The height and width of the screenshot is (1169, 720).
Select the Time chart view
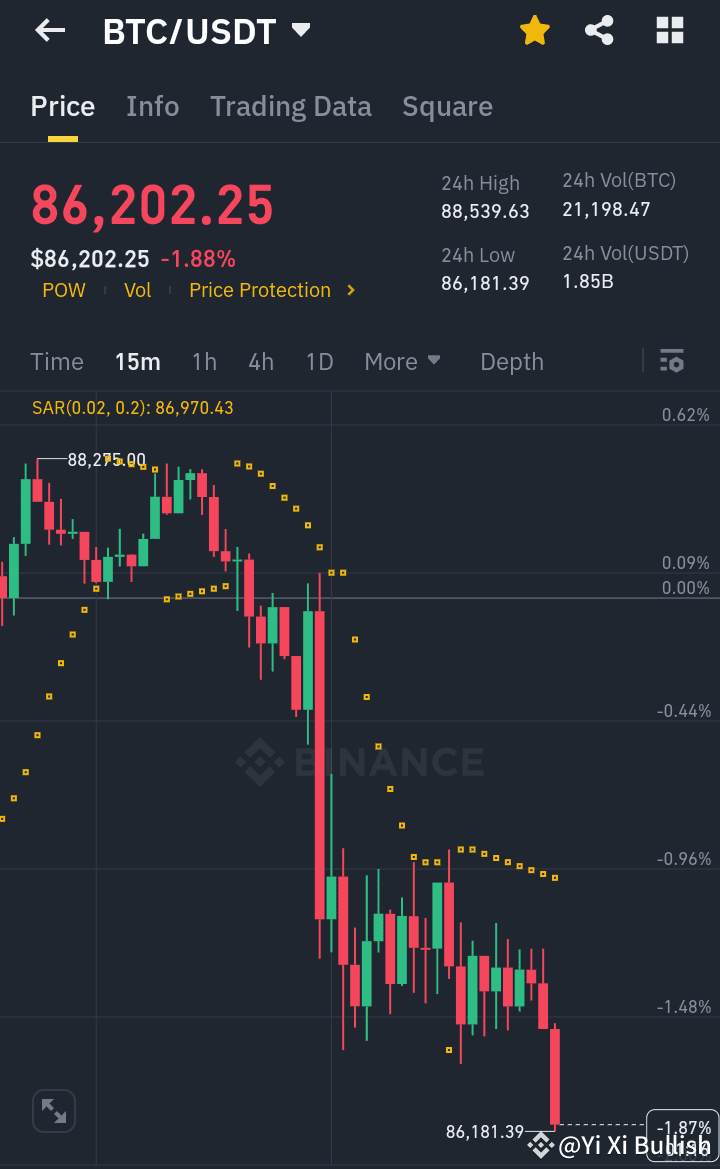56,361
